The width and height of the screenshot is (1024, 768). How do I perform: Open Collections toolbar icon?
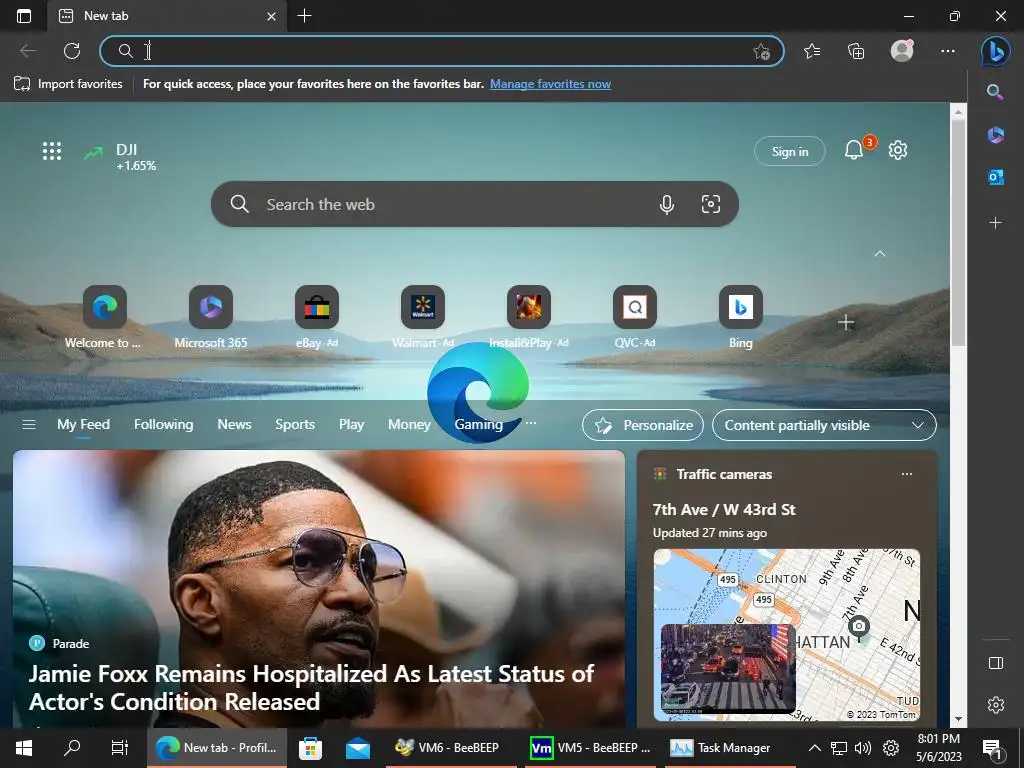coord(856,51)
